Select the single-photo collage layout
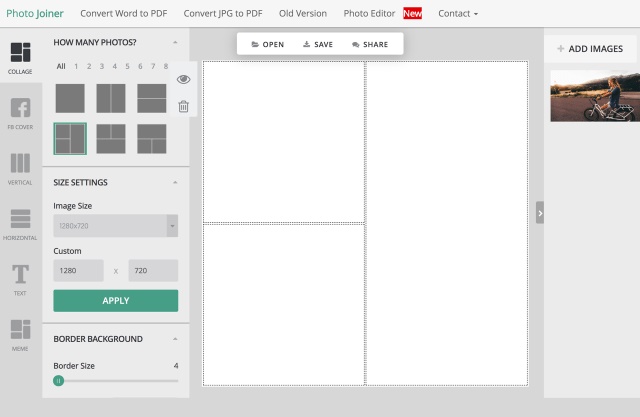640x417 pixels. coord(70,98)
